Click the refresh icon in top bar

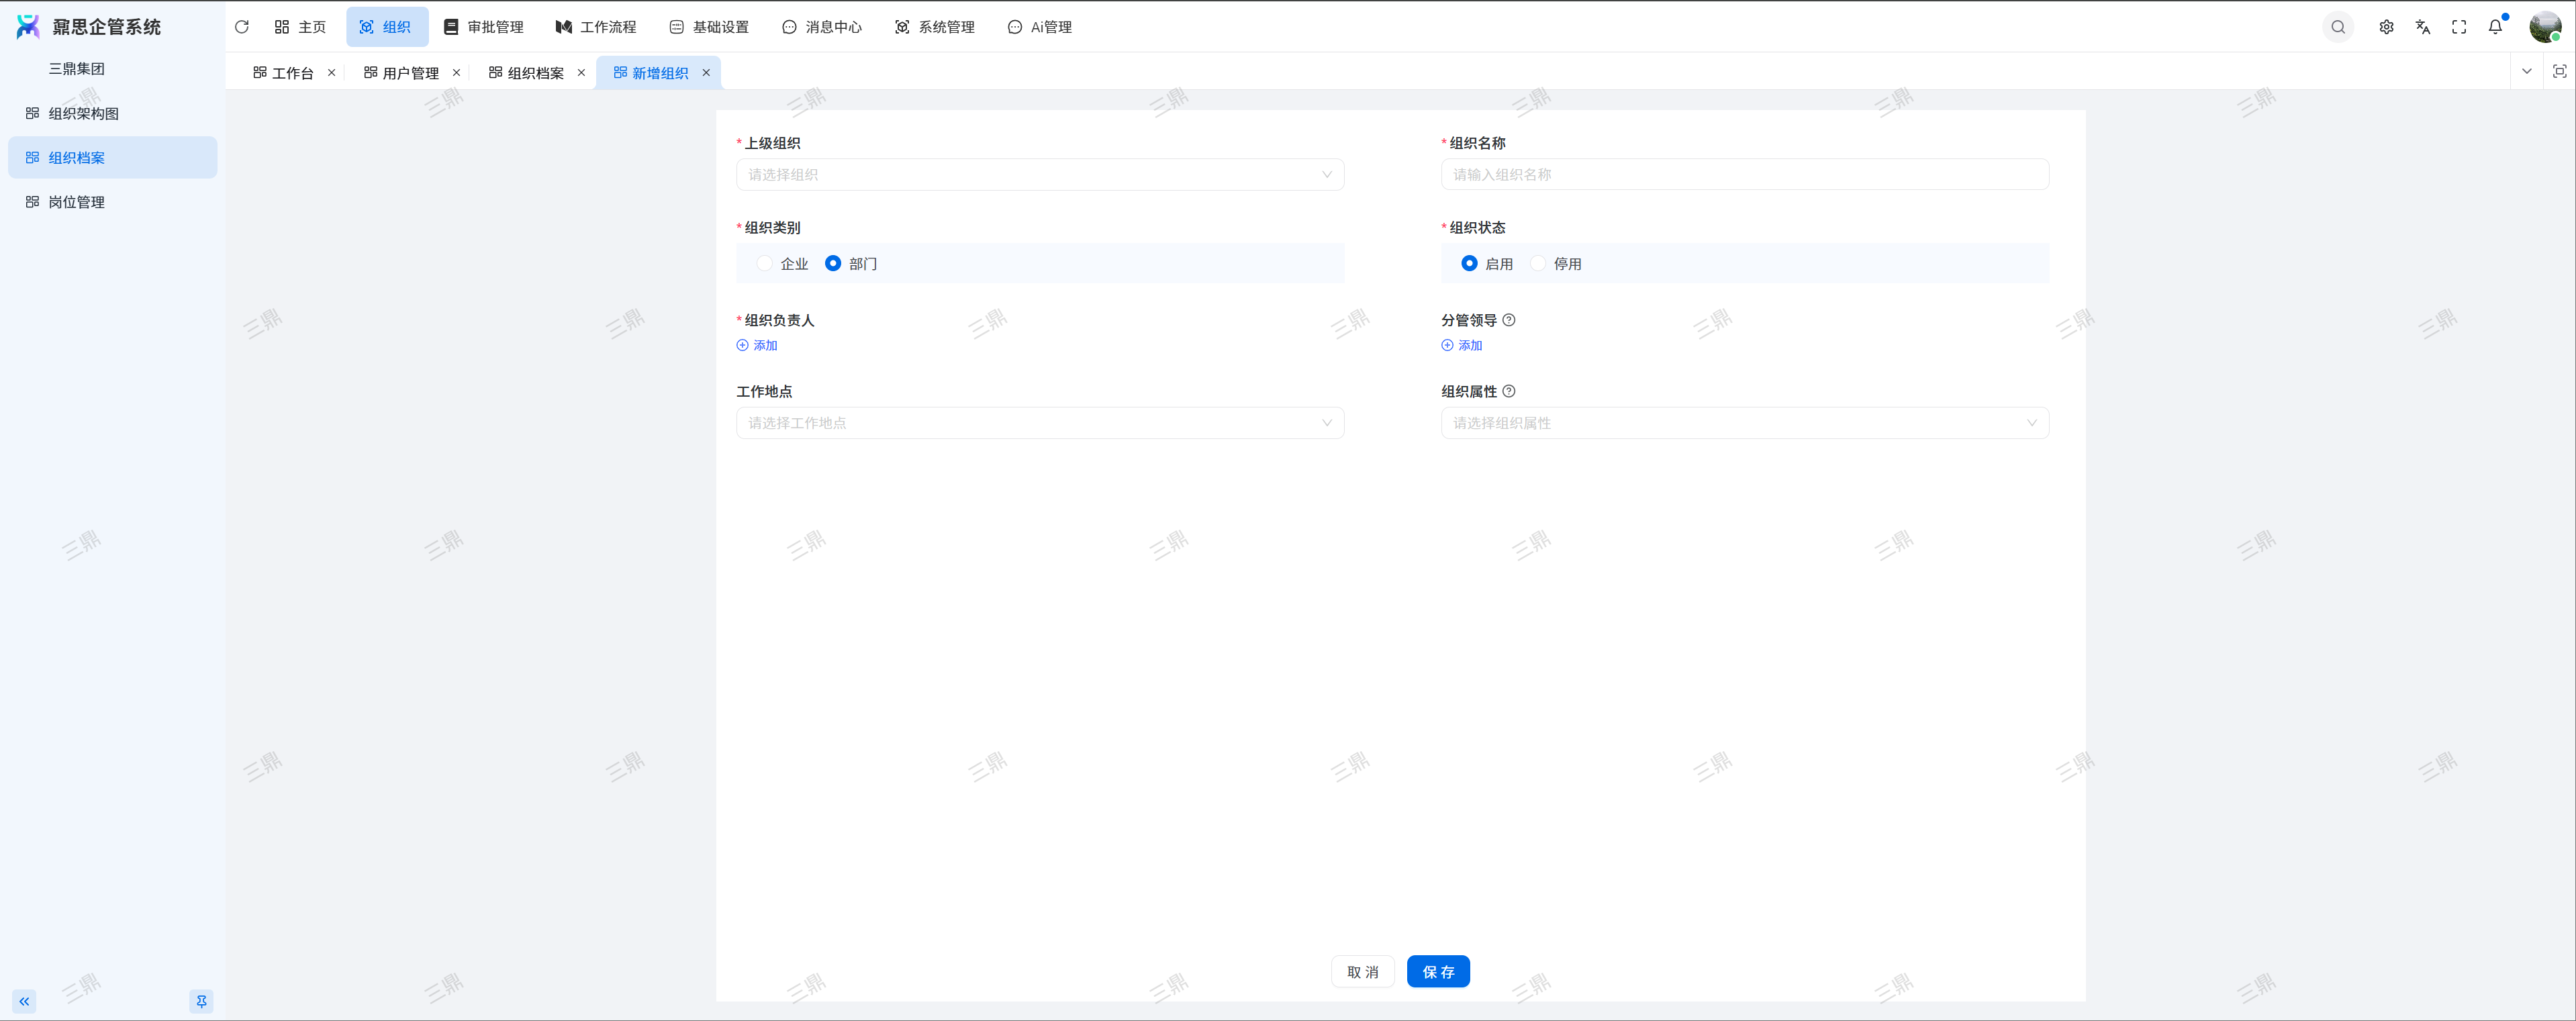241,27
